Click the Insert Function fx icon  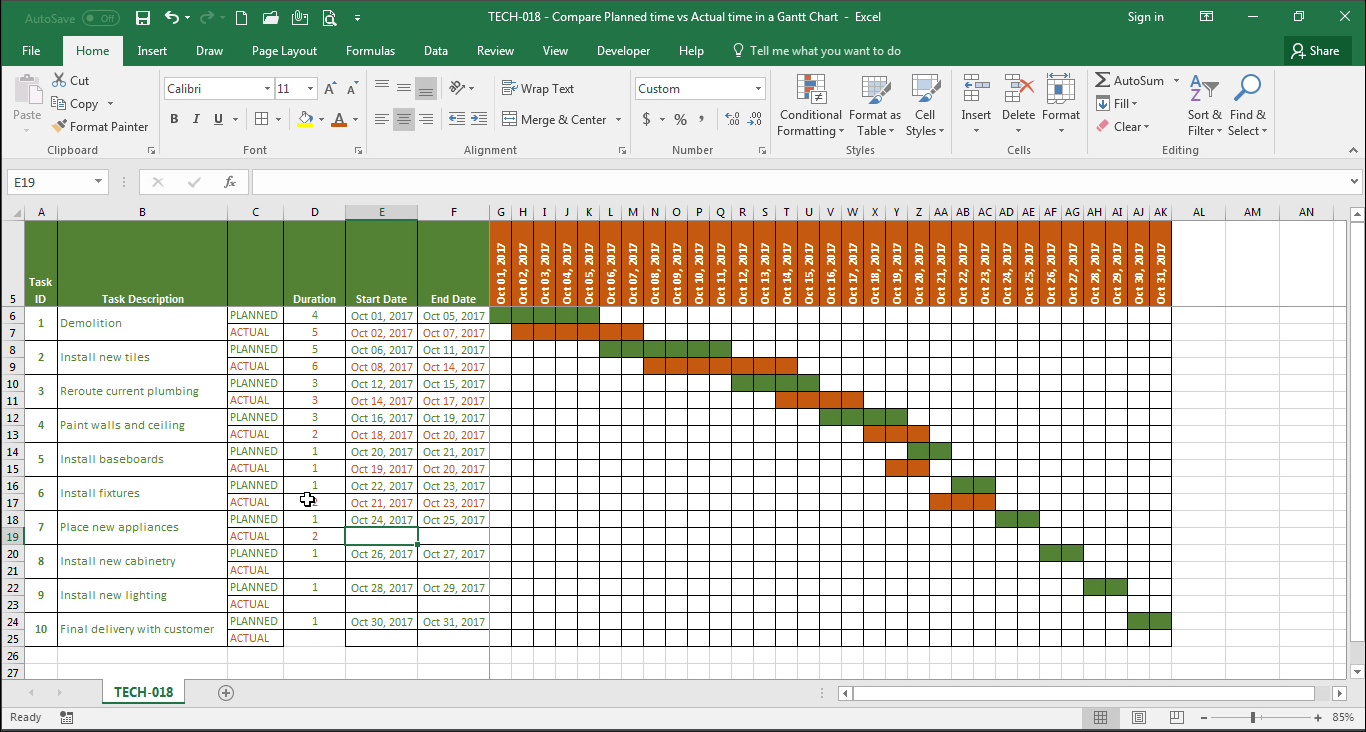click(x=230, y=182)
